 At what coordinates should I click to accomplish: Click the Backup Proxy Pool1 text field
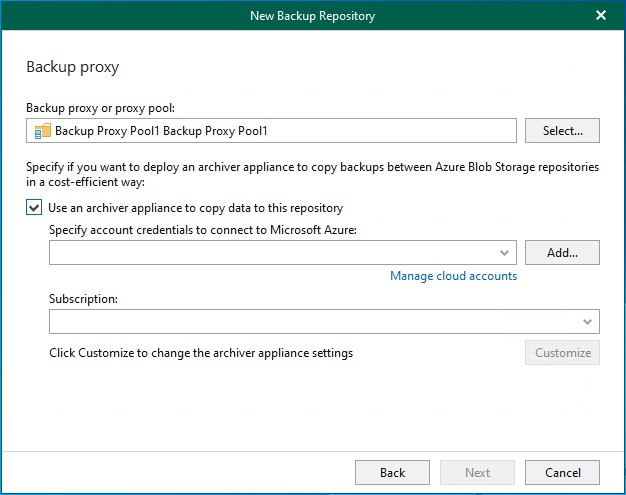coord(280,131)
